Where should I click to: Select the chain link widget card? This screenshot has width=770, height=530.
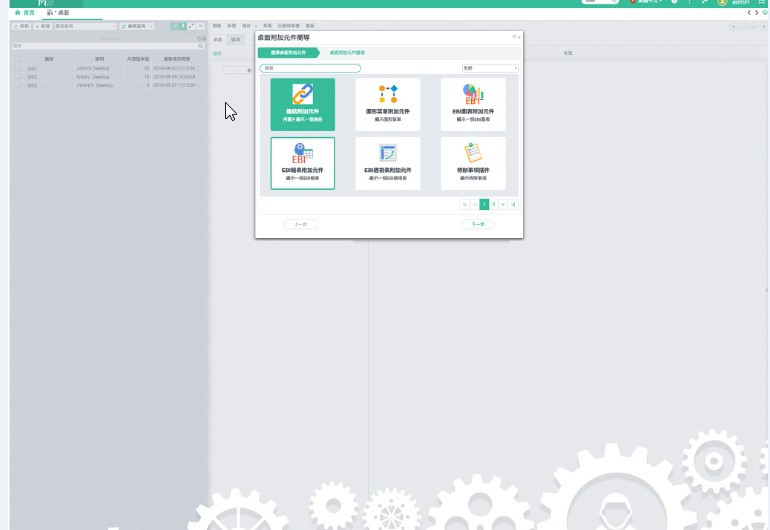pyautogui.click(x=302, y=104)
